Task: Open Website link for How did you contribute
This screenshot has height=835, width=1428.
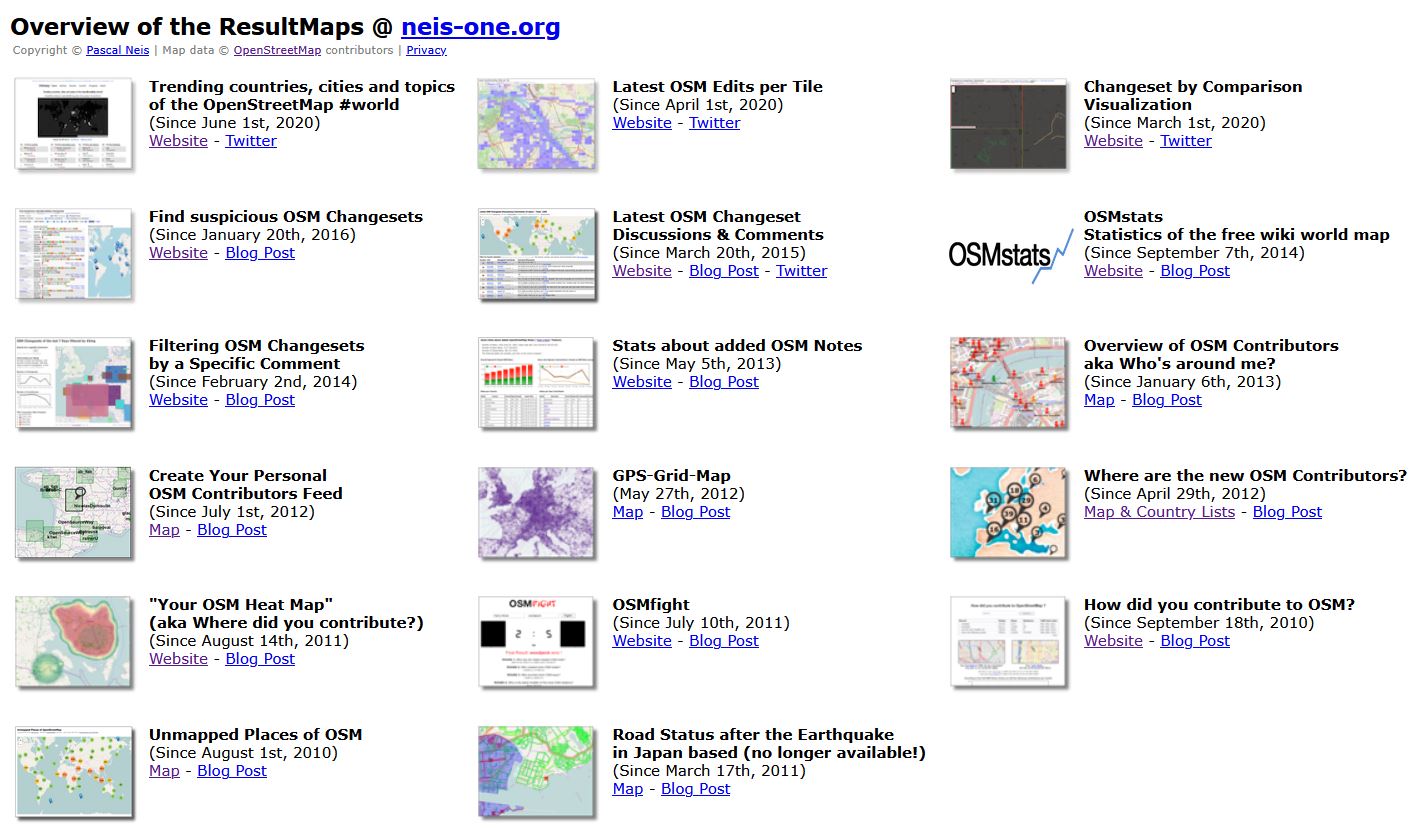Action: coord(1113,641)
